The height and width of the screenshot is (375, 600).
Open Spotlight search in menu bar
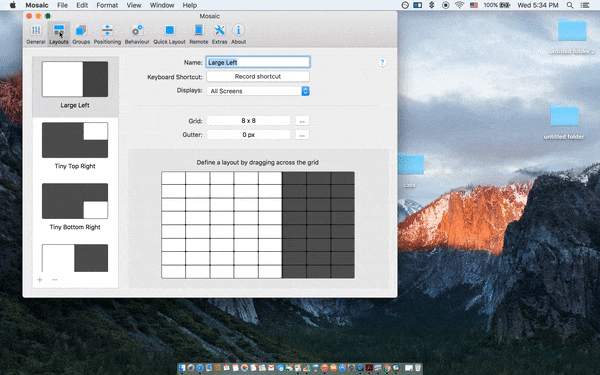(570, 5)
